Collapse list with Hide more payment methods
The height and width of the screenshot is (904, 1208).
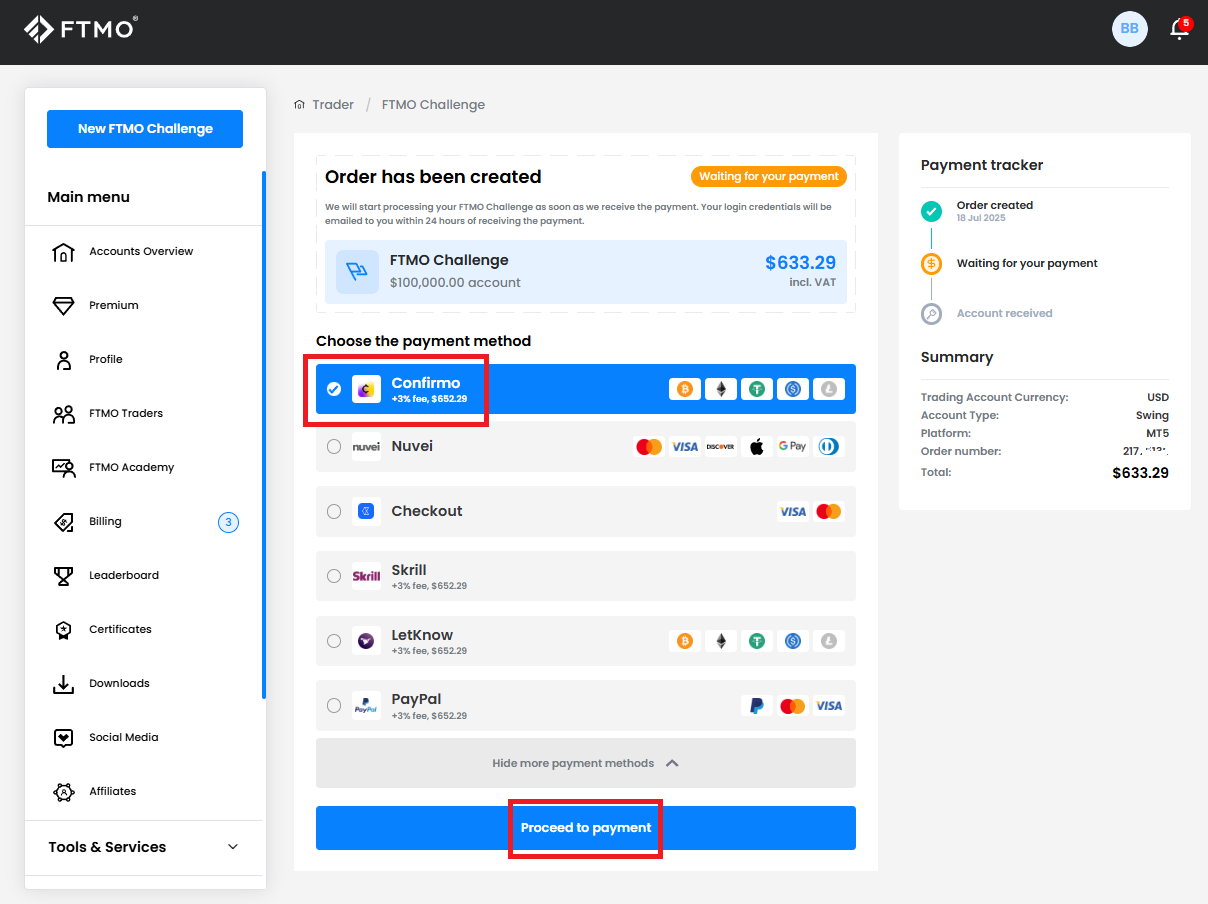[586, 763]
